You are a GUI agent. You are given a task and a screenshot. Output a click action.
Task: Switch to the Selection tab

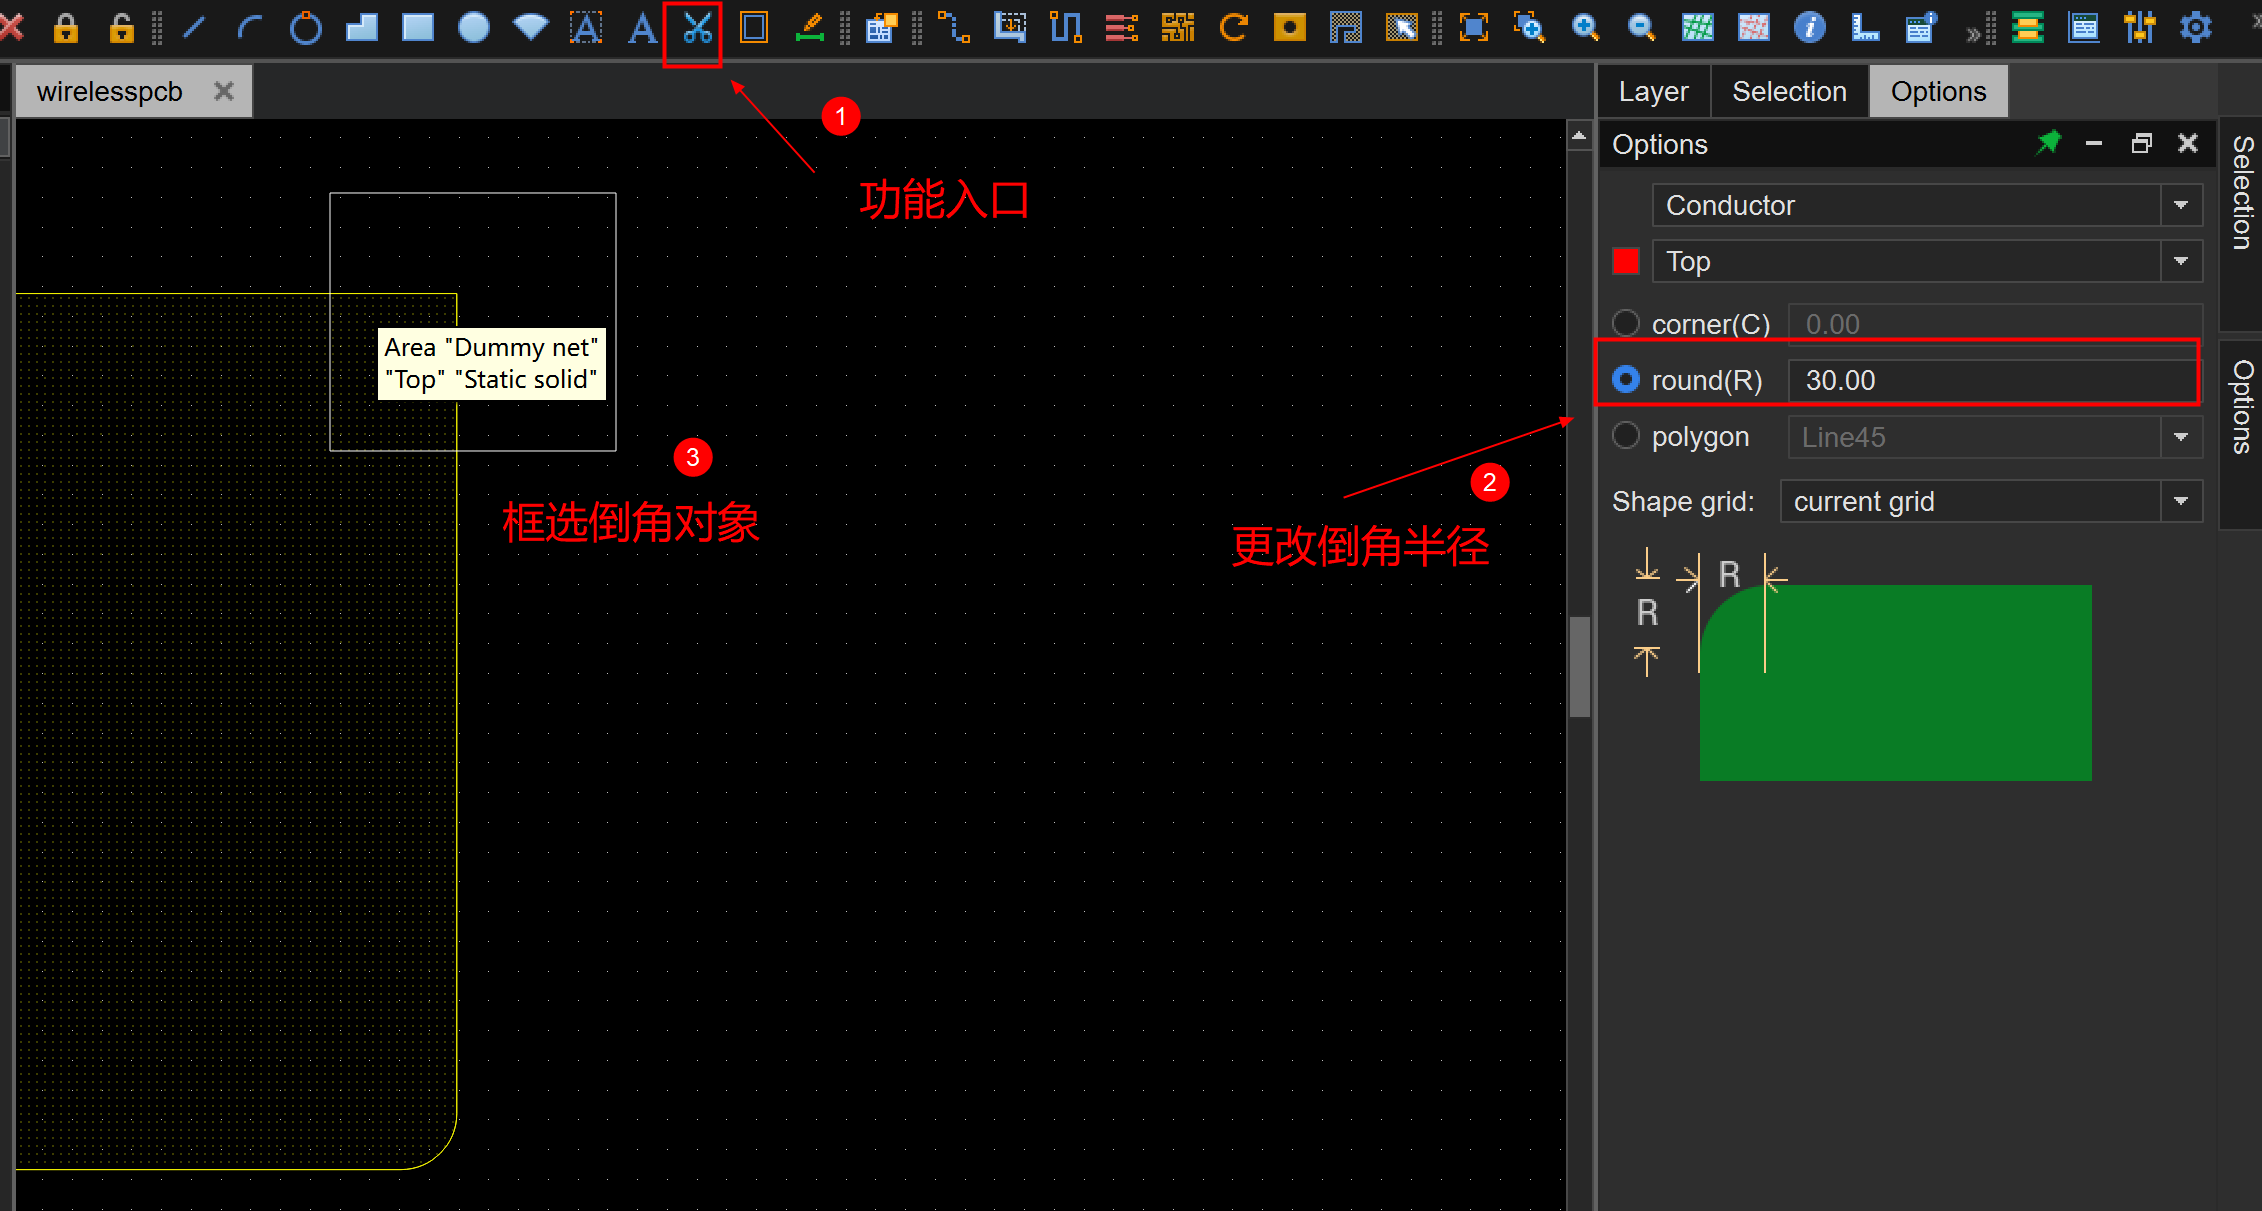1789,92
